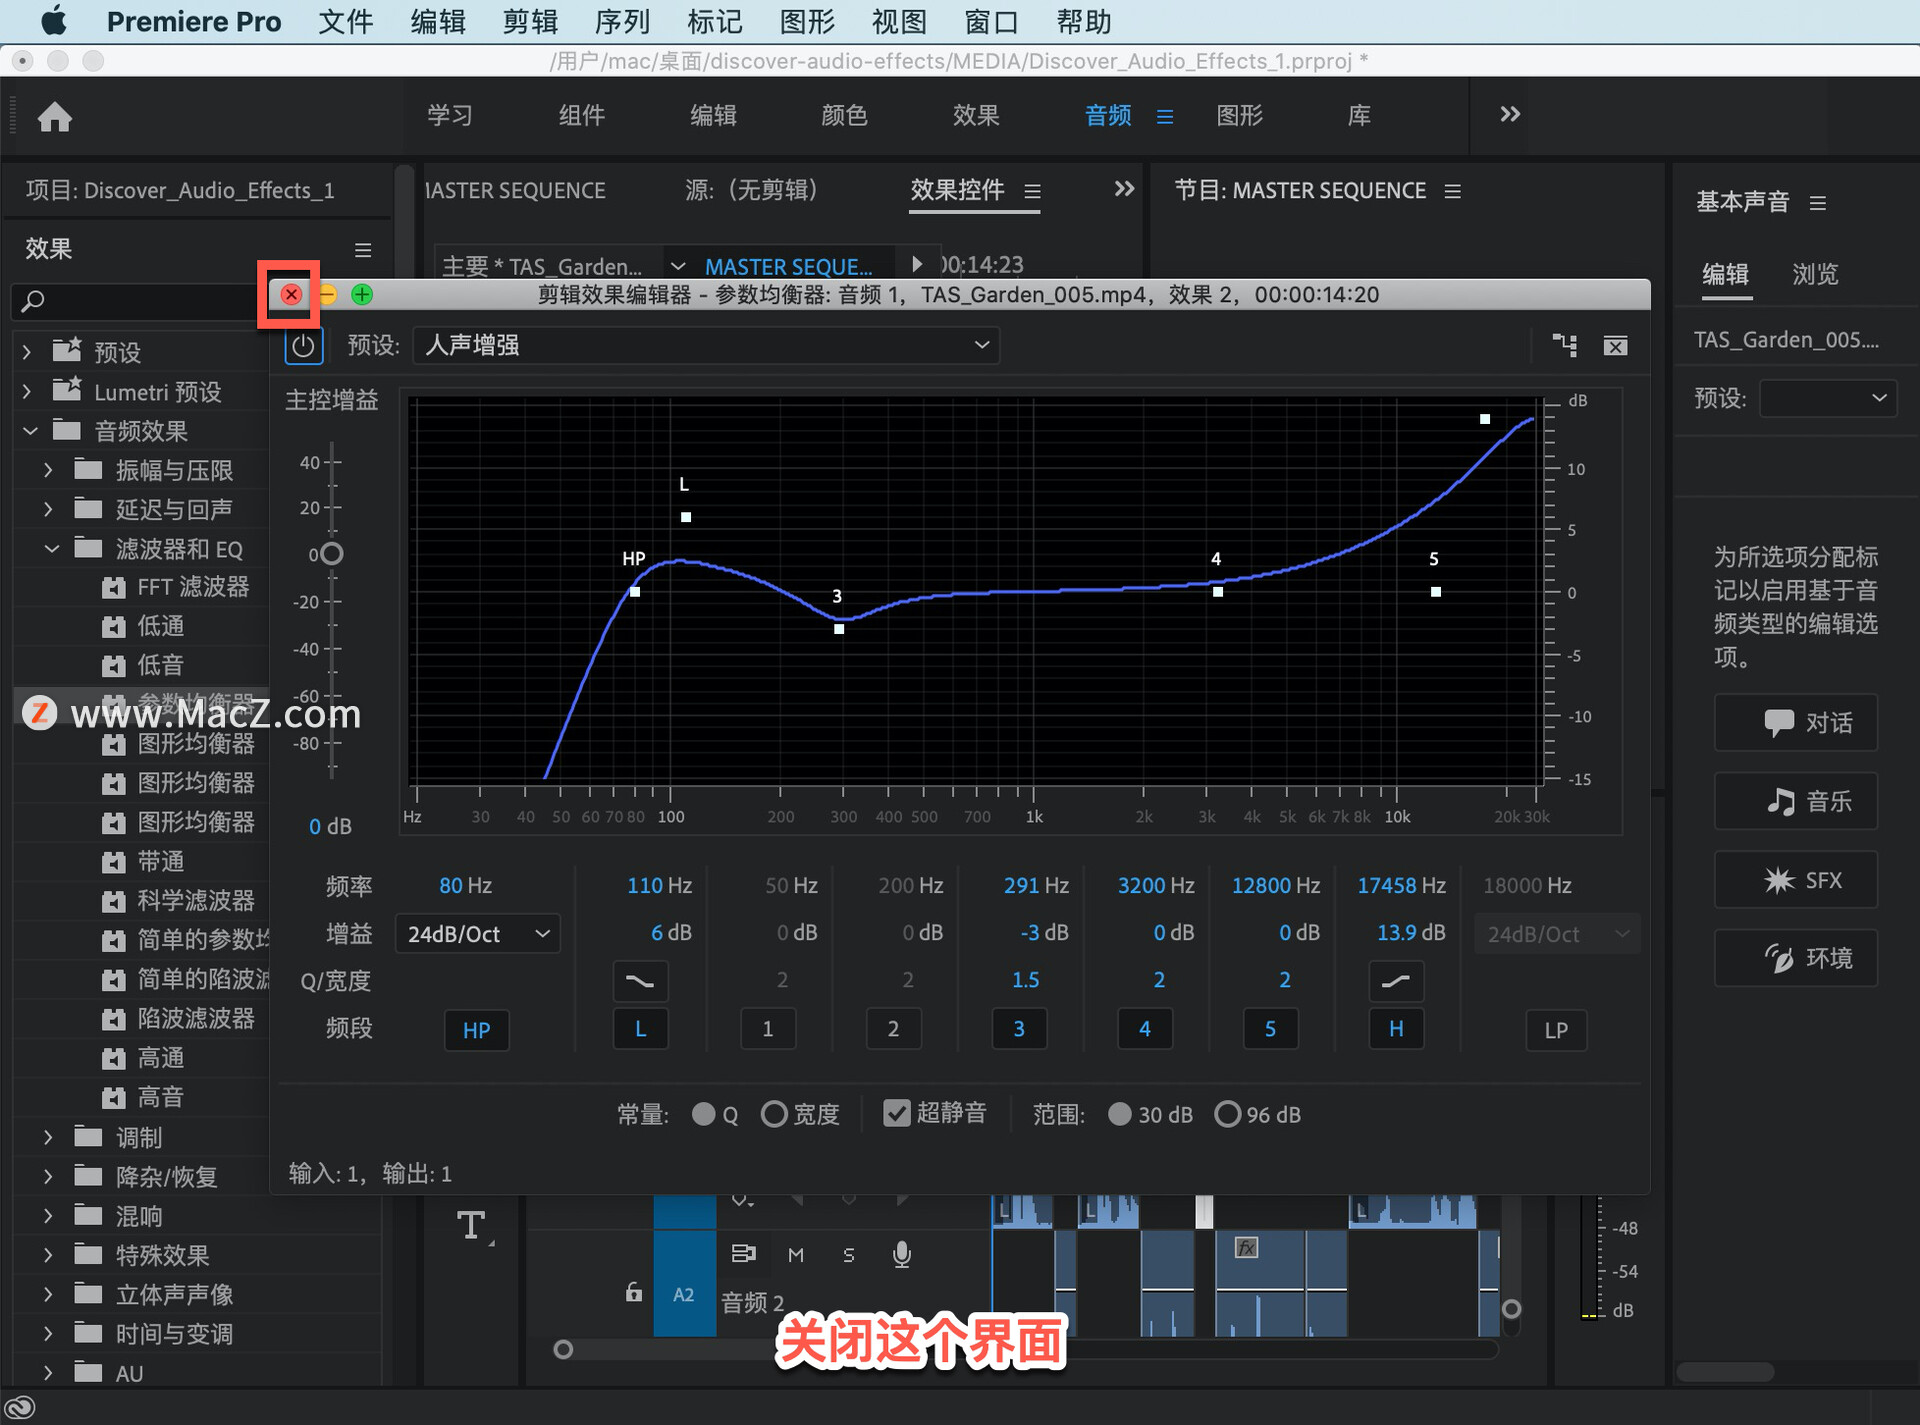Screen dimensions: 1920x1425
Task: Click the A2 sync lock icon
Action: pyautogui.click(x=743, y=1254)
